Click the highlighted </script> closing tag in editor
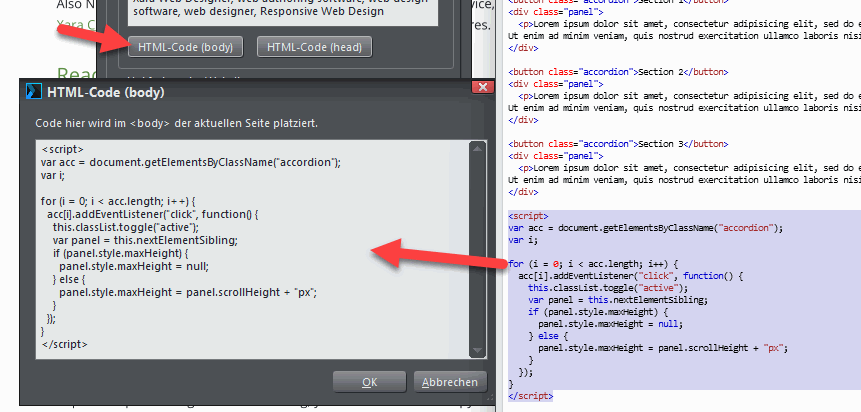The image size is (861, 412). 530,396
